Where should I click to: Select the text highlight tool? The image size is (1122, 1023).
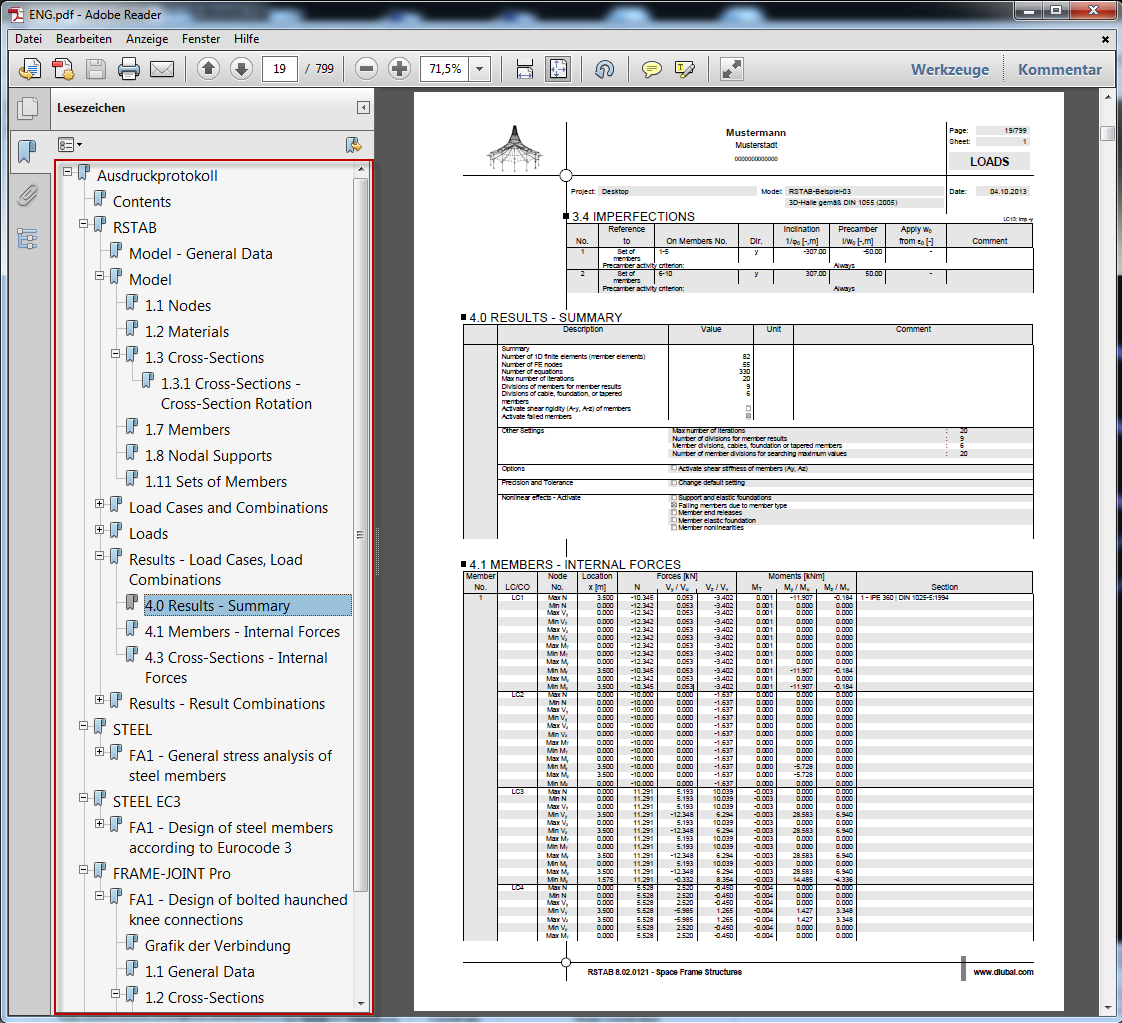(x=685, y=69)
